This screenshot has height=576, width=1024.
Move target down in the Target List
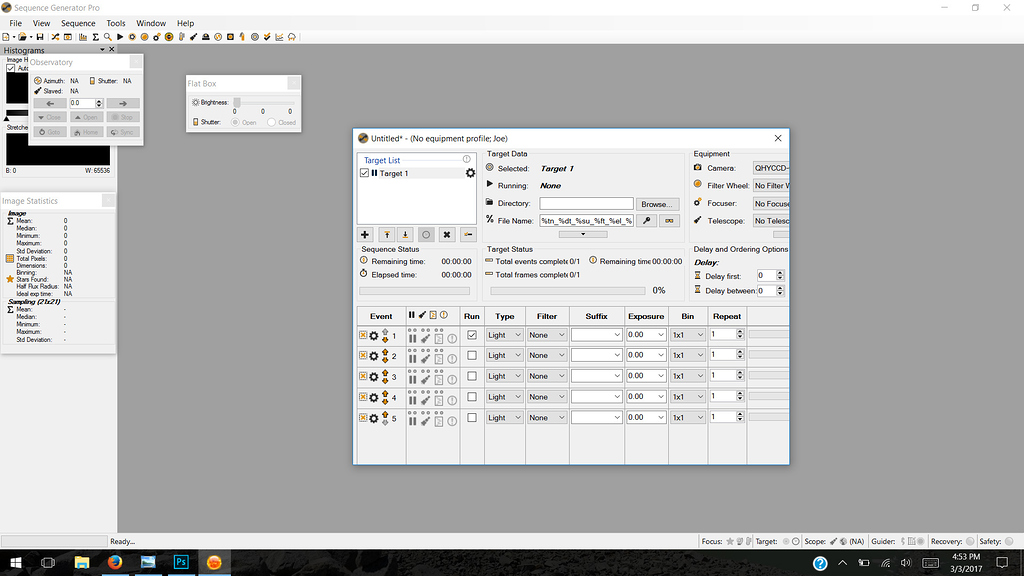(405, 234)
